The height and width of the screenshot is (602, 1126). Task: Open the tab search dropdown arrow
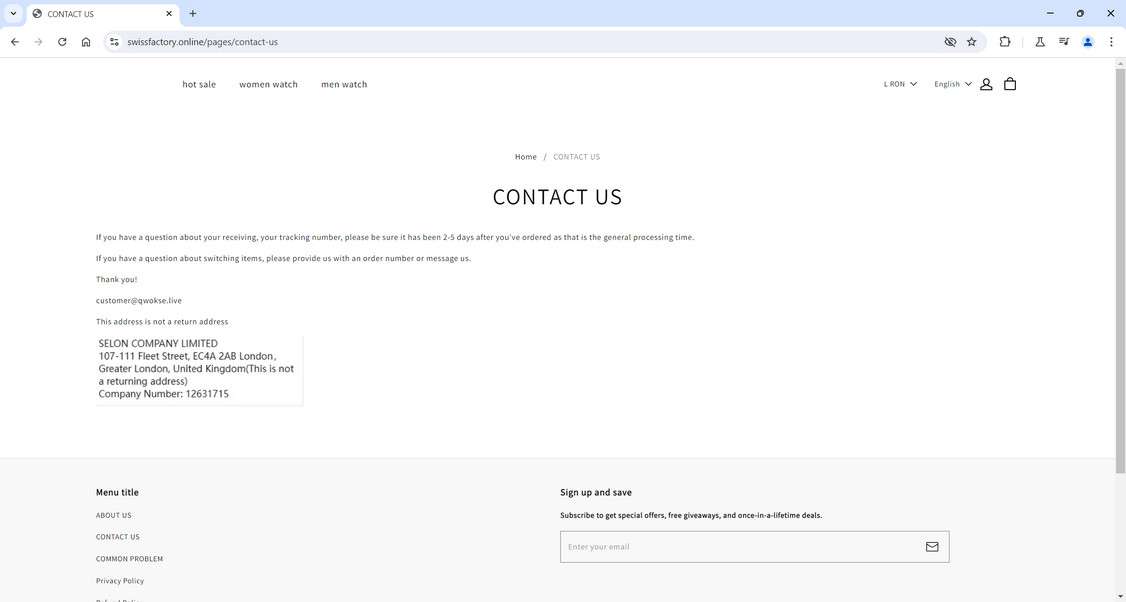coord(13,13)
